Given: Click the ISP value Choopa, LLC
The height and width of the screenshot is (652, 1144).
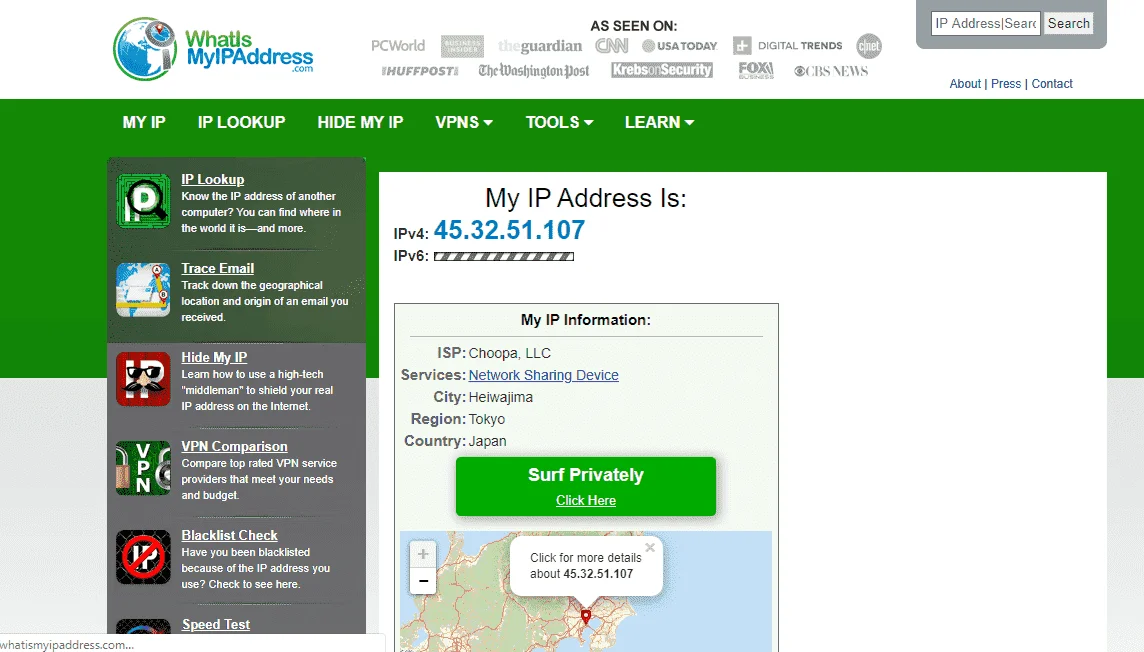Looking at the screenshot, I should (509, 353).
